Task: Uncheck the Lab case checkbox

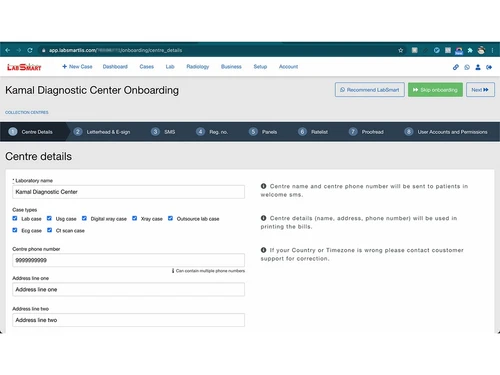Action: click(15, 218)
